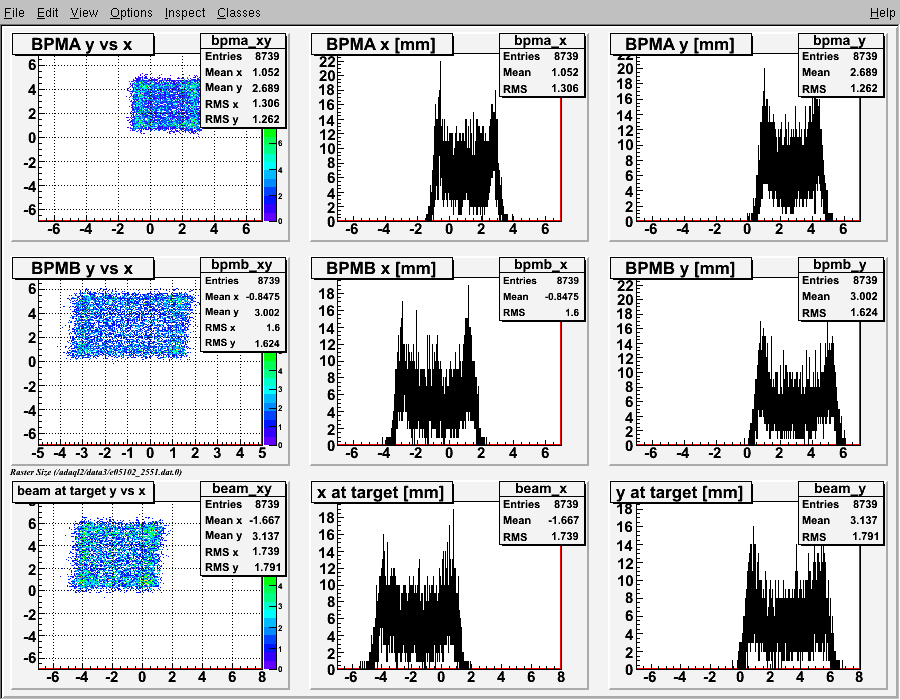This screenshot has height=700, width=900.
Task: Click 'RMS 1.6' in bpmb_x stats
Action: (541, 312)
